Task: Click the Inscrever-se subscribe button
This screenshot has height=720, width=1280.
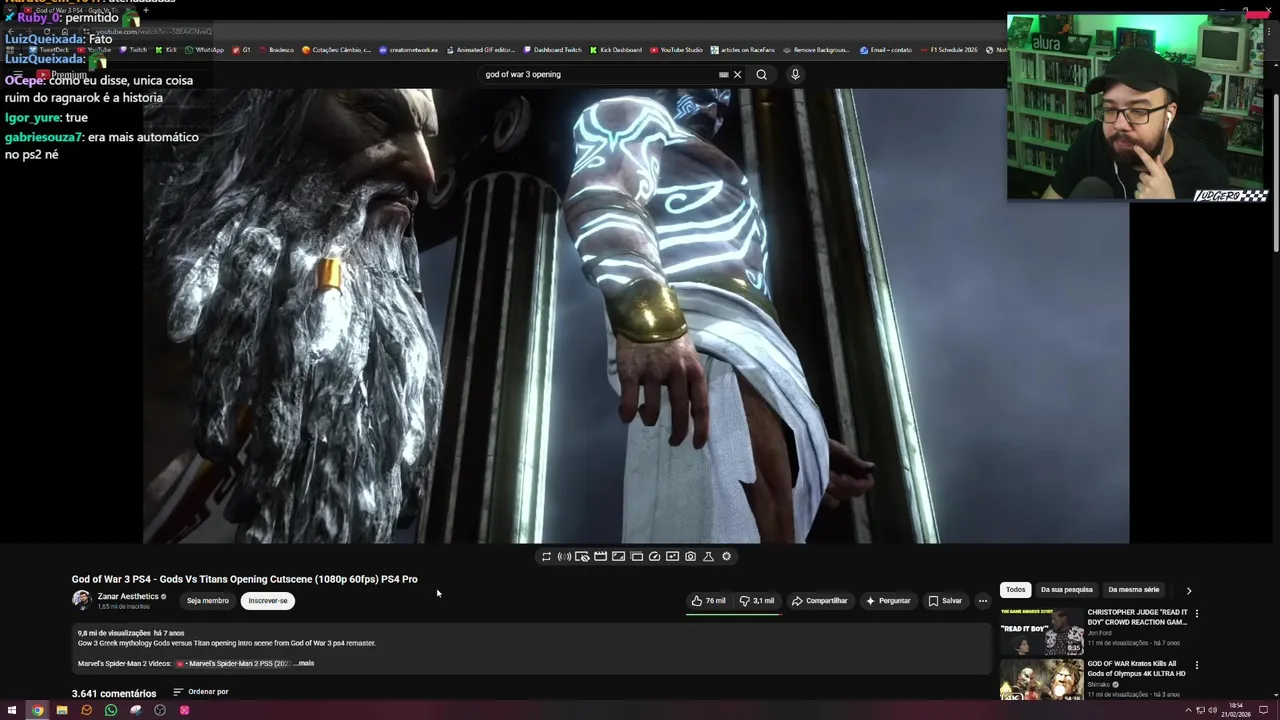Action: tap(268, 601)
